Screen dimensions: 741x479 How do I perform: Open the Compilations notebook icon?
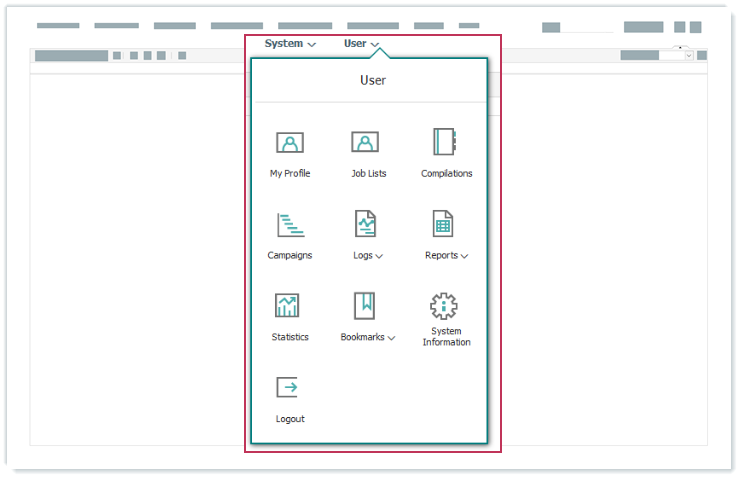(444, 142)
